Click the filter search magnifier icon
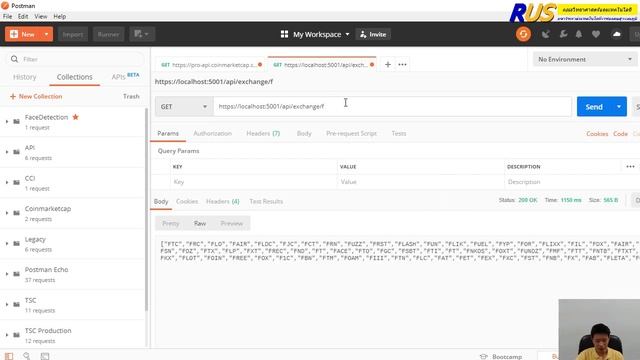The width and height of the screenshot is (640, 360). point(14,59)
